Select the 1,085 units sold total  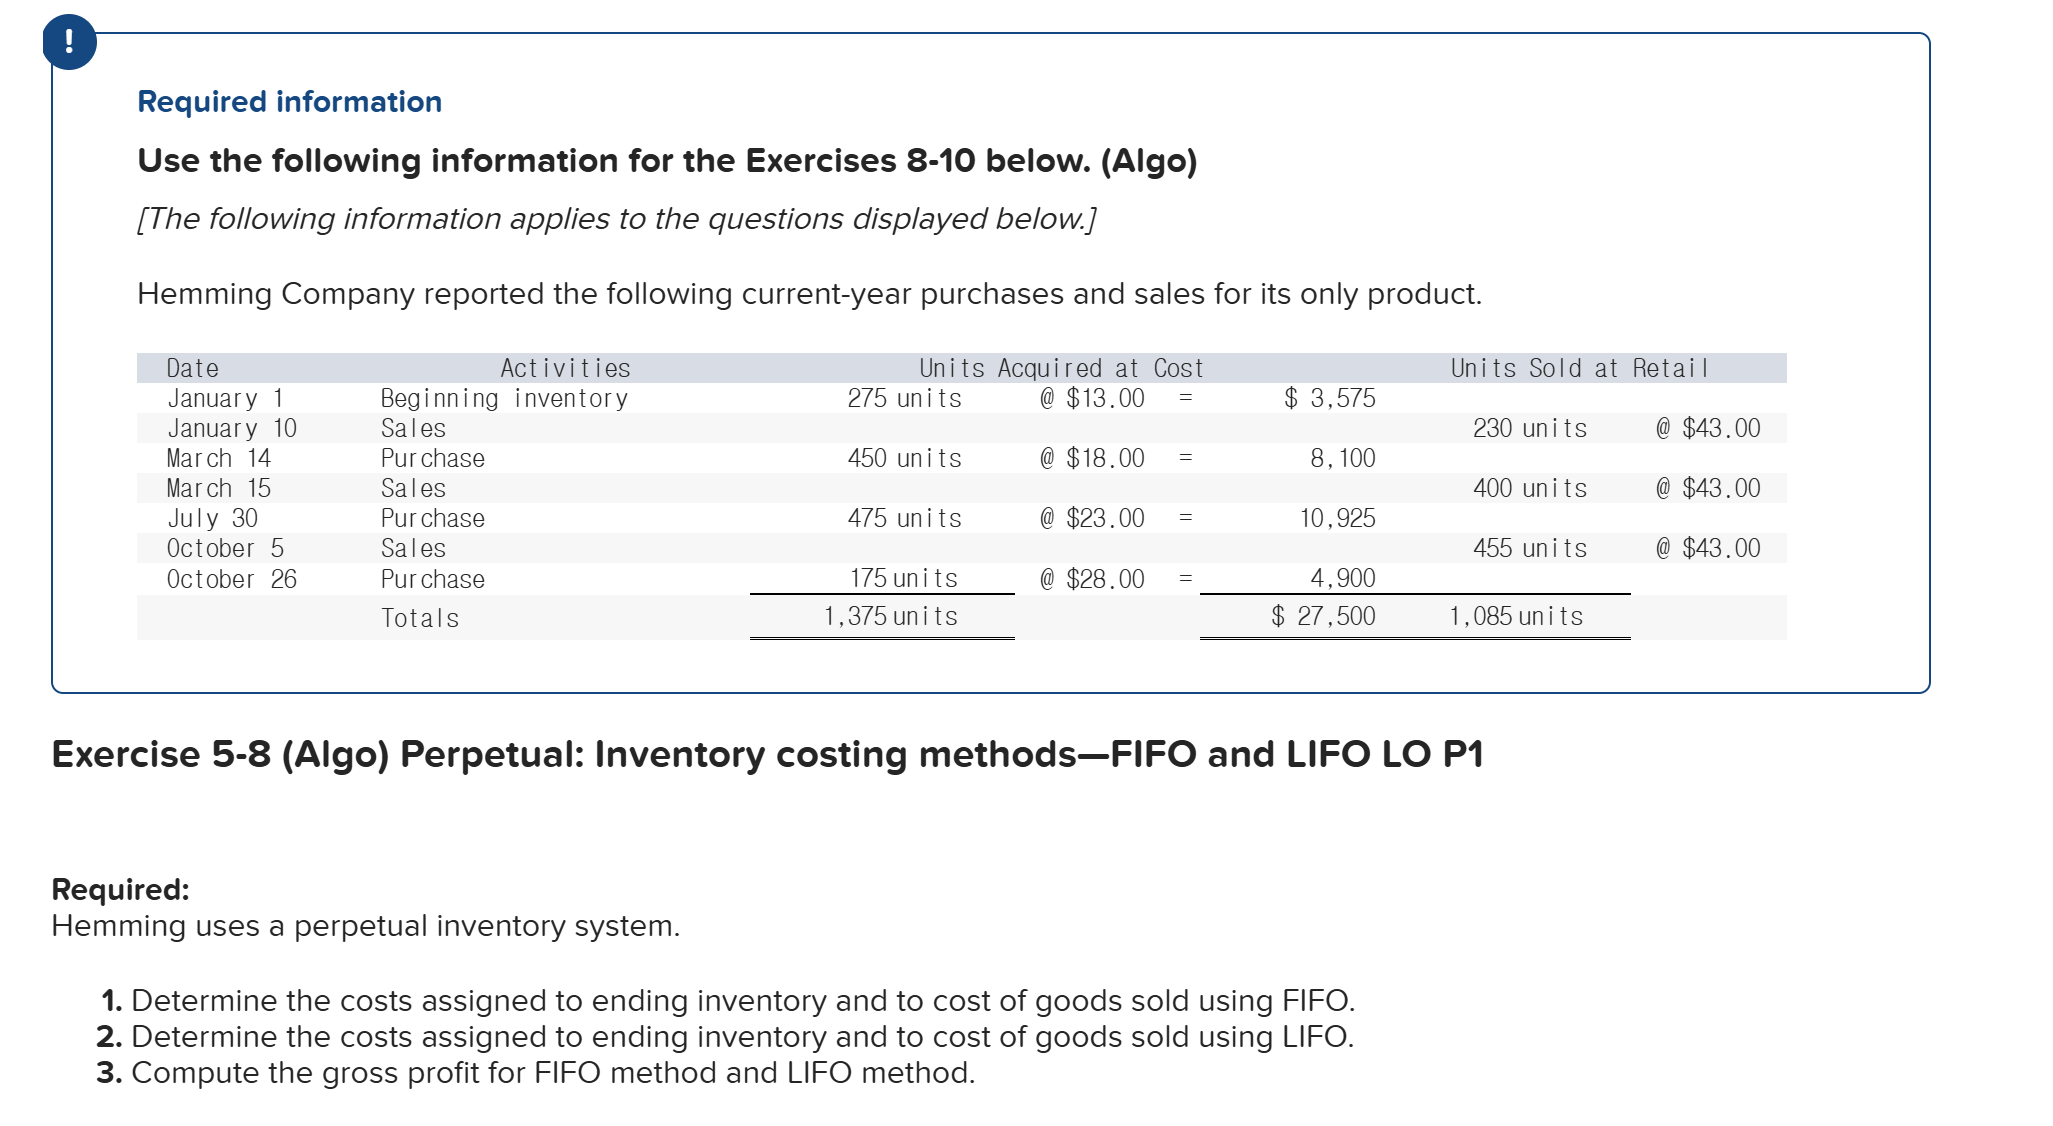[1516, 616]
